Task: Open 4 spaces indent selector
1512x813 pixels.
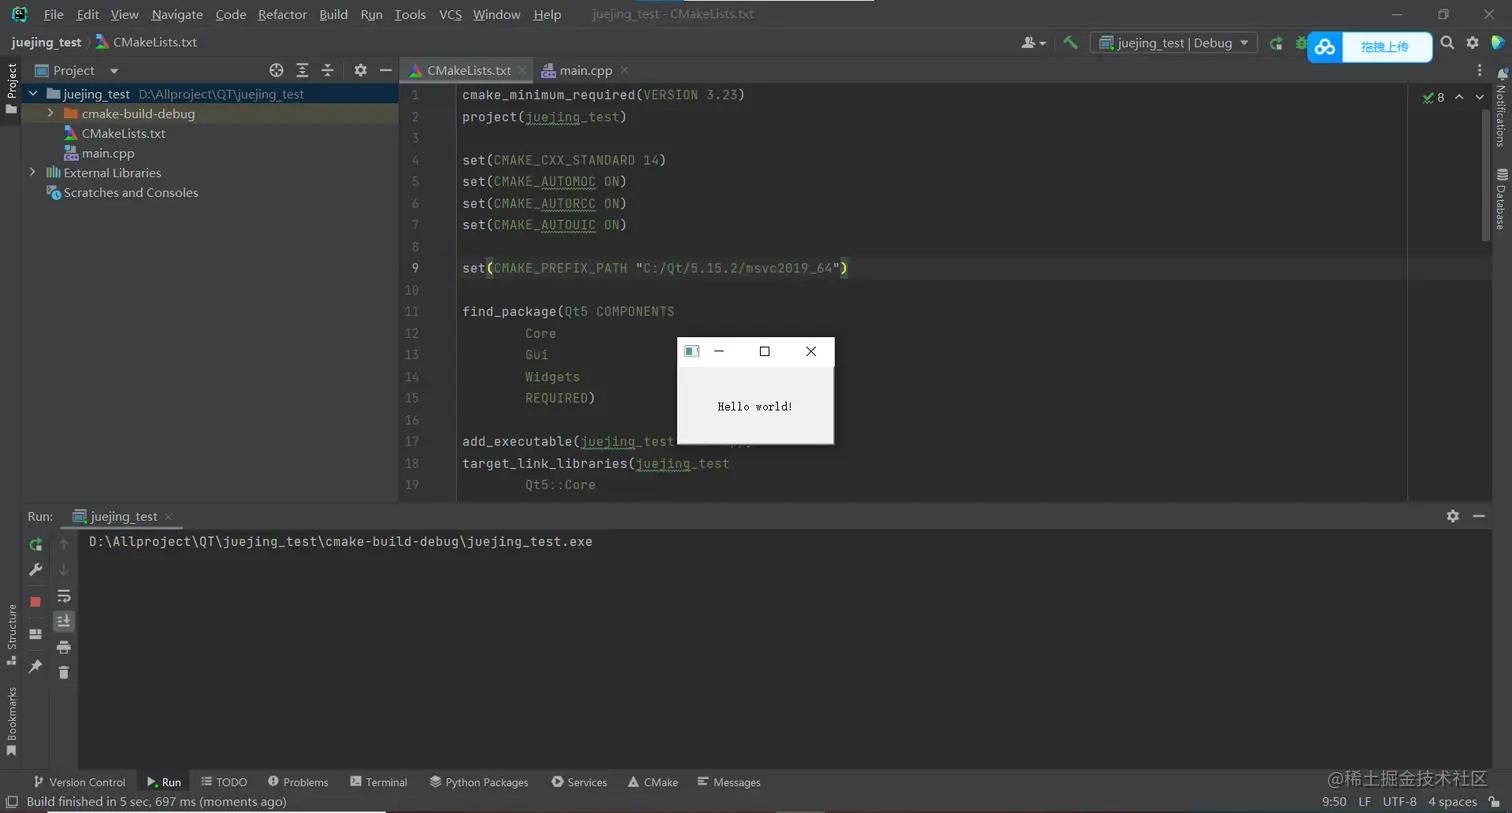Action: tap(1452, 802)
